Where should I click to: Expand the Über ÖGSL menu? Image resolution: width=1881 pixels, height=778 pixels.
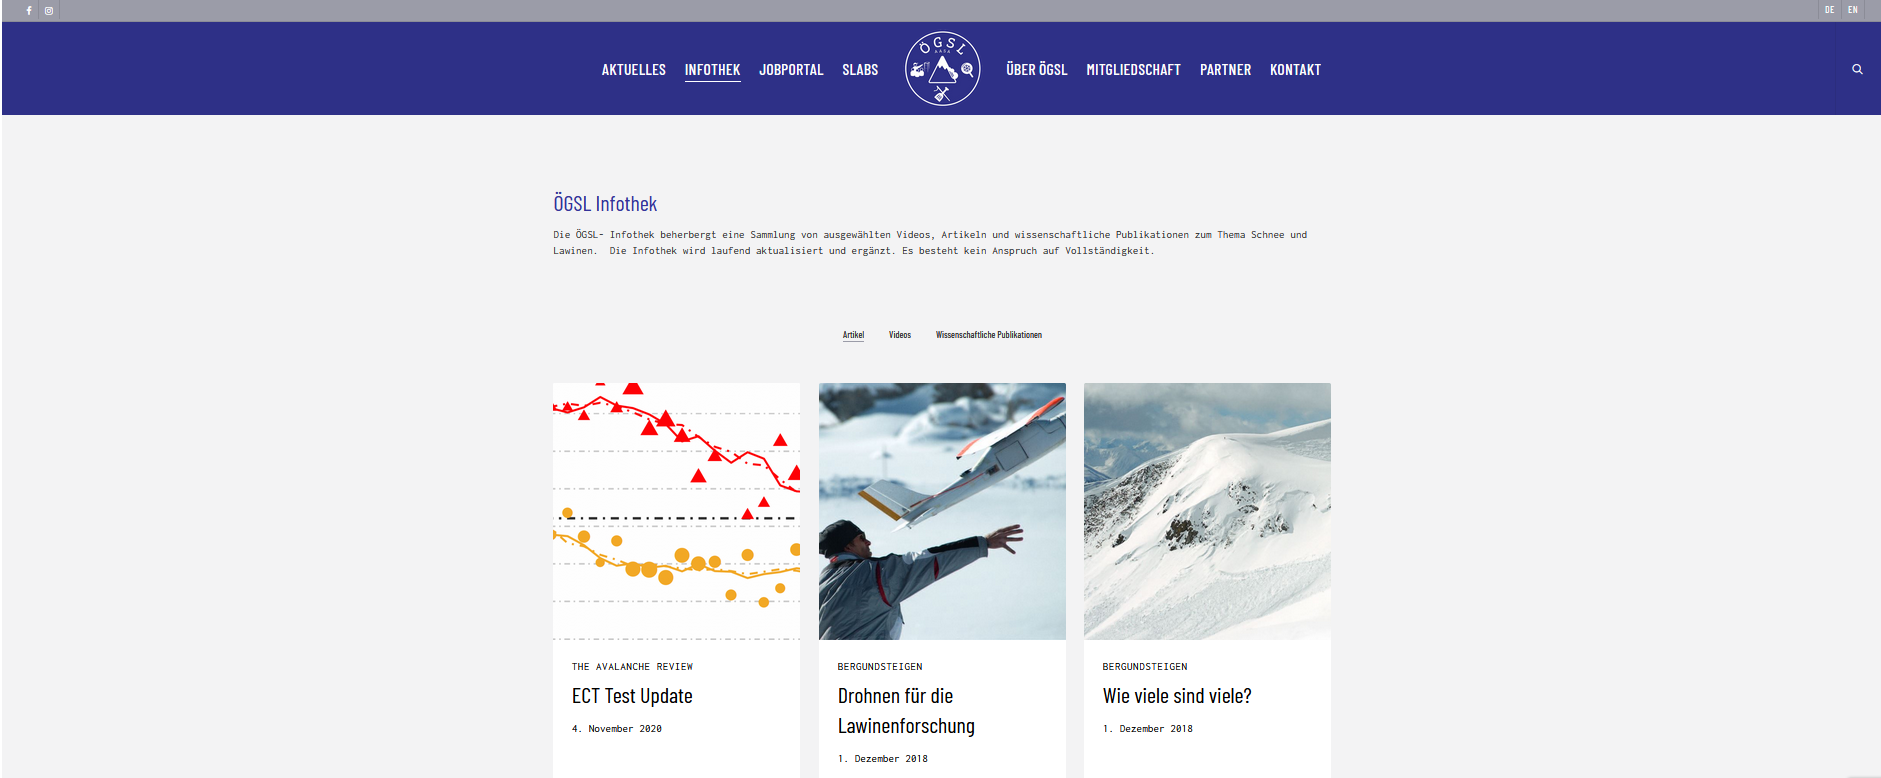coord(1036,70)
